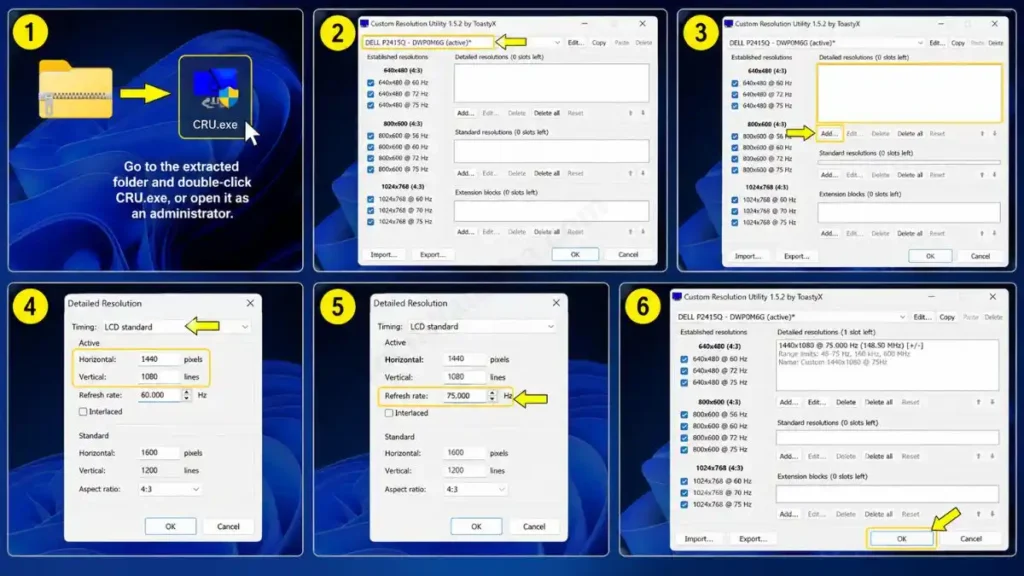1024x576 pixels.
Task: Click Copy beside the monitor dropdown in step 2
Action: [599, 42]
